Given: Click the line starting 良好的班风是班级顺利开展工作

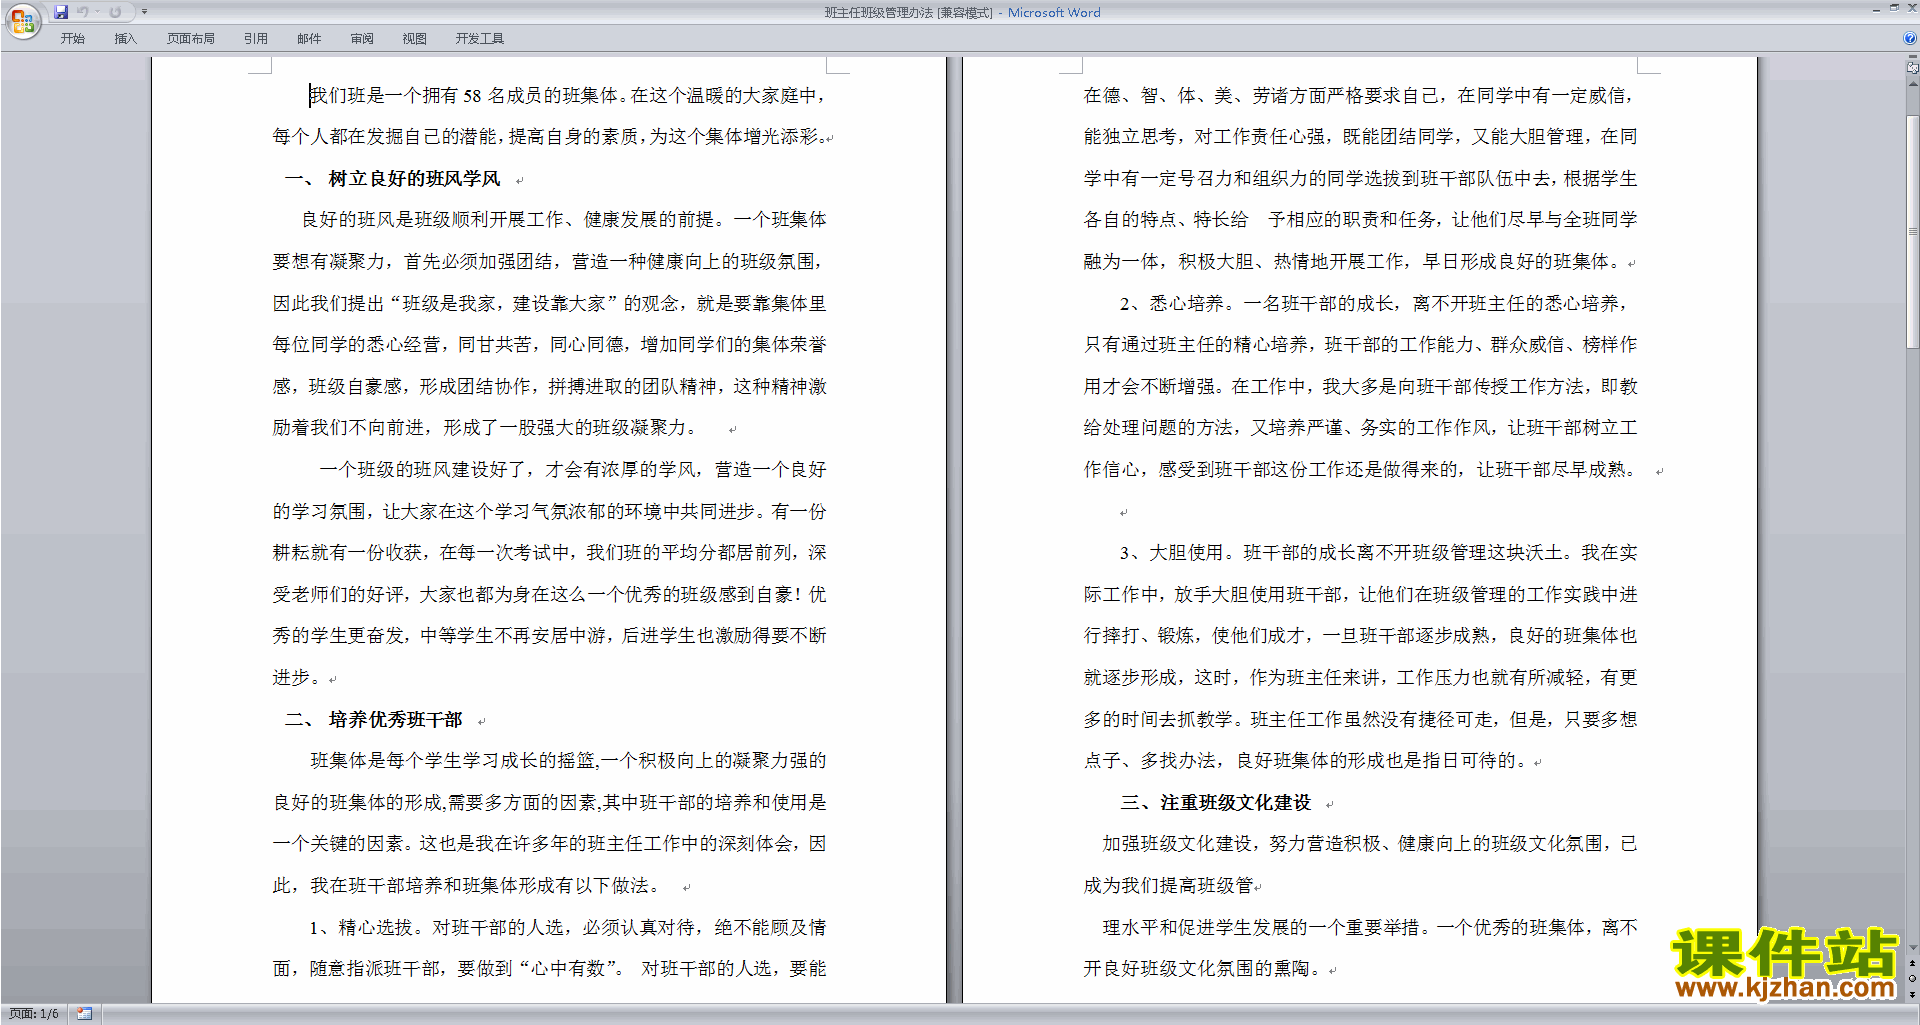Looking at the screenshot, I should tap(564, 220).
